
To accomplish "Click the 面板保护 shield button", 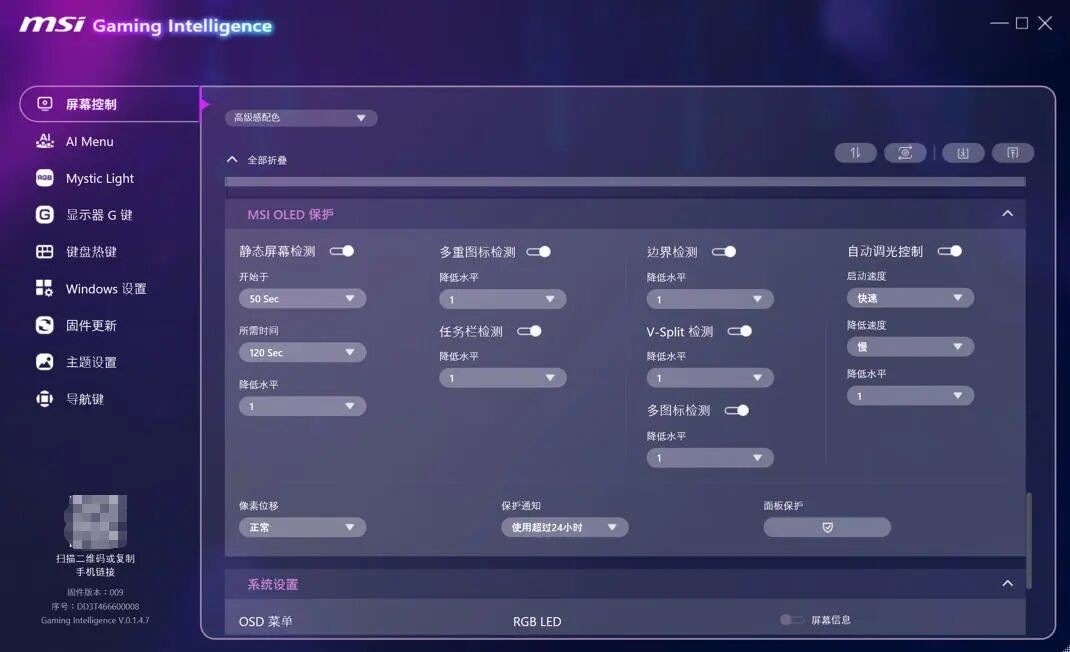I will [x=827, y=527].
